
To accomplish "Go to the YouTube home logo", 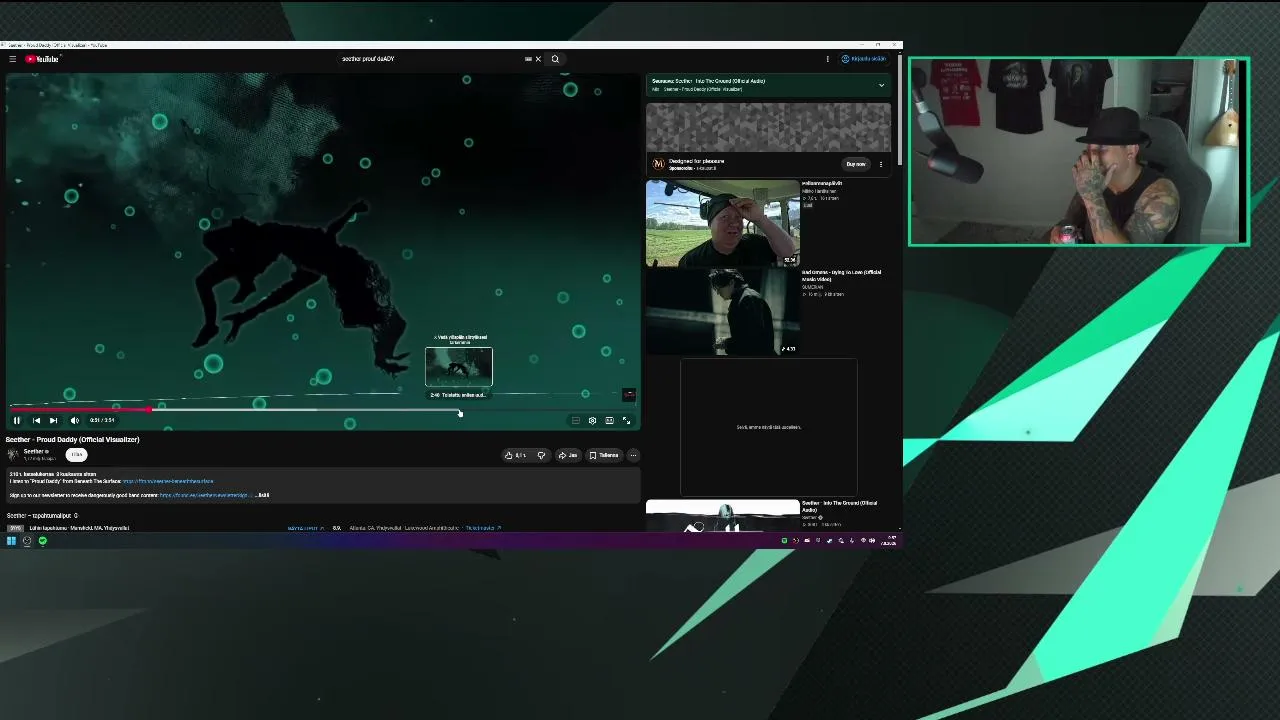I will coord(43,59).
